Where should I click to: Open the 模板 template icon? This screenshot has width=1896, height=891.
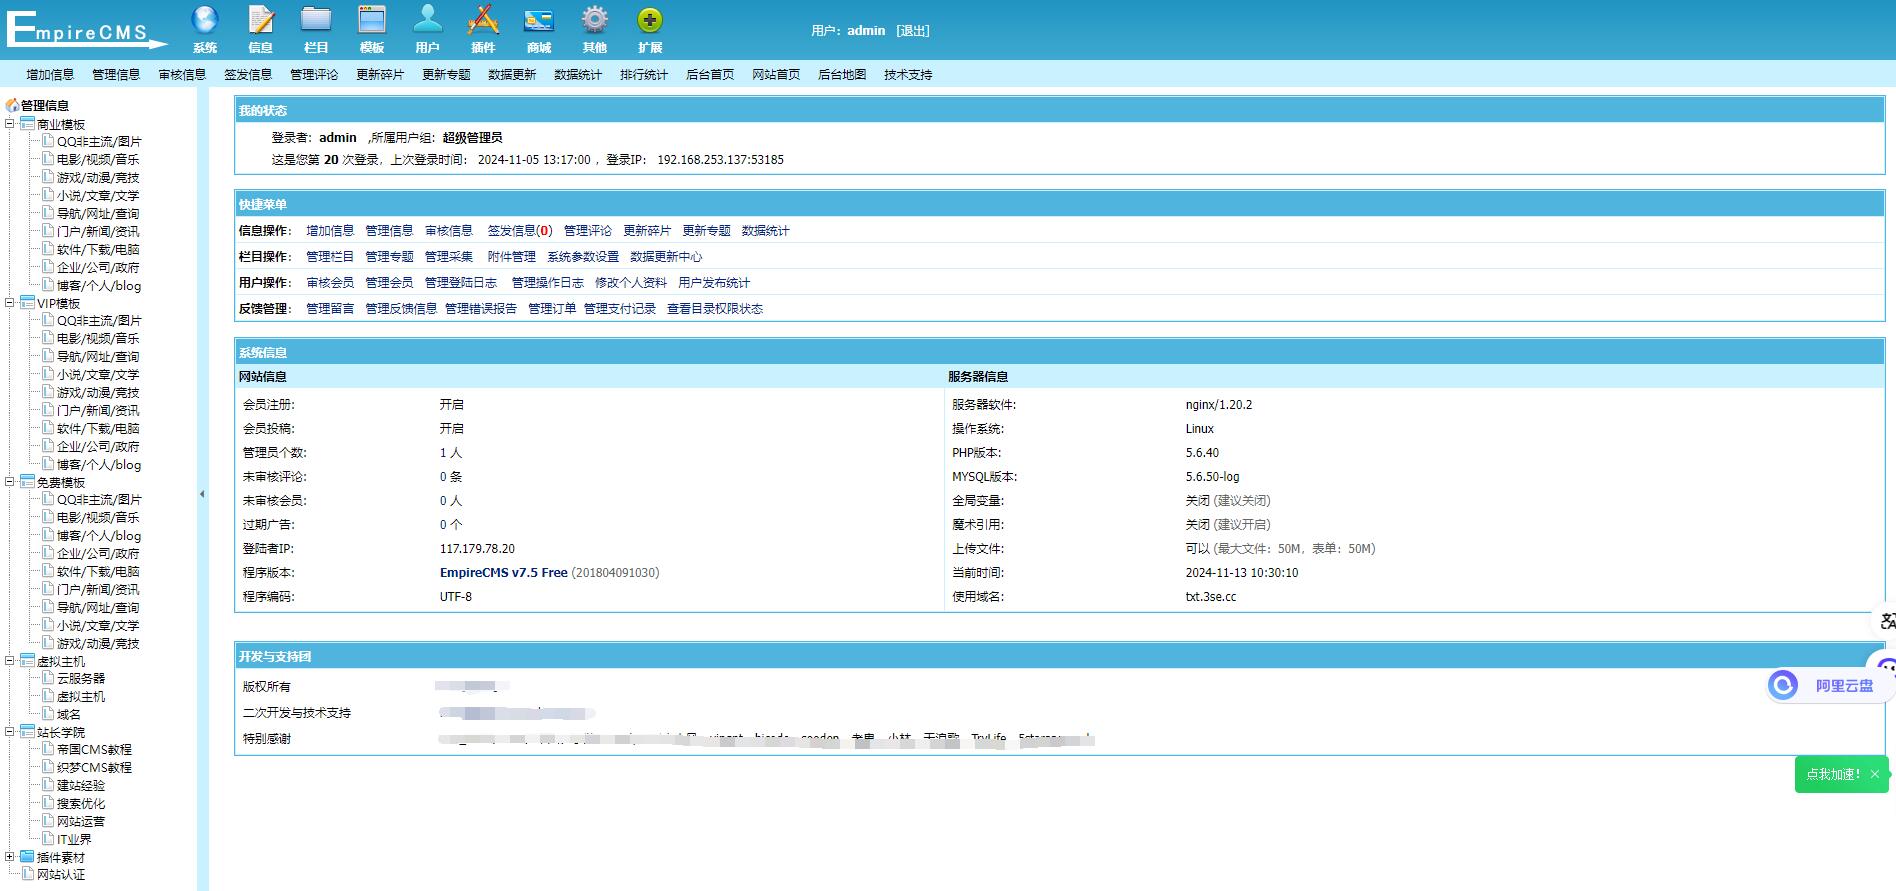pos(372,21)
